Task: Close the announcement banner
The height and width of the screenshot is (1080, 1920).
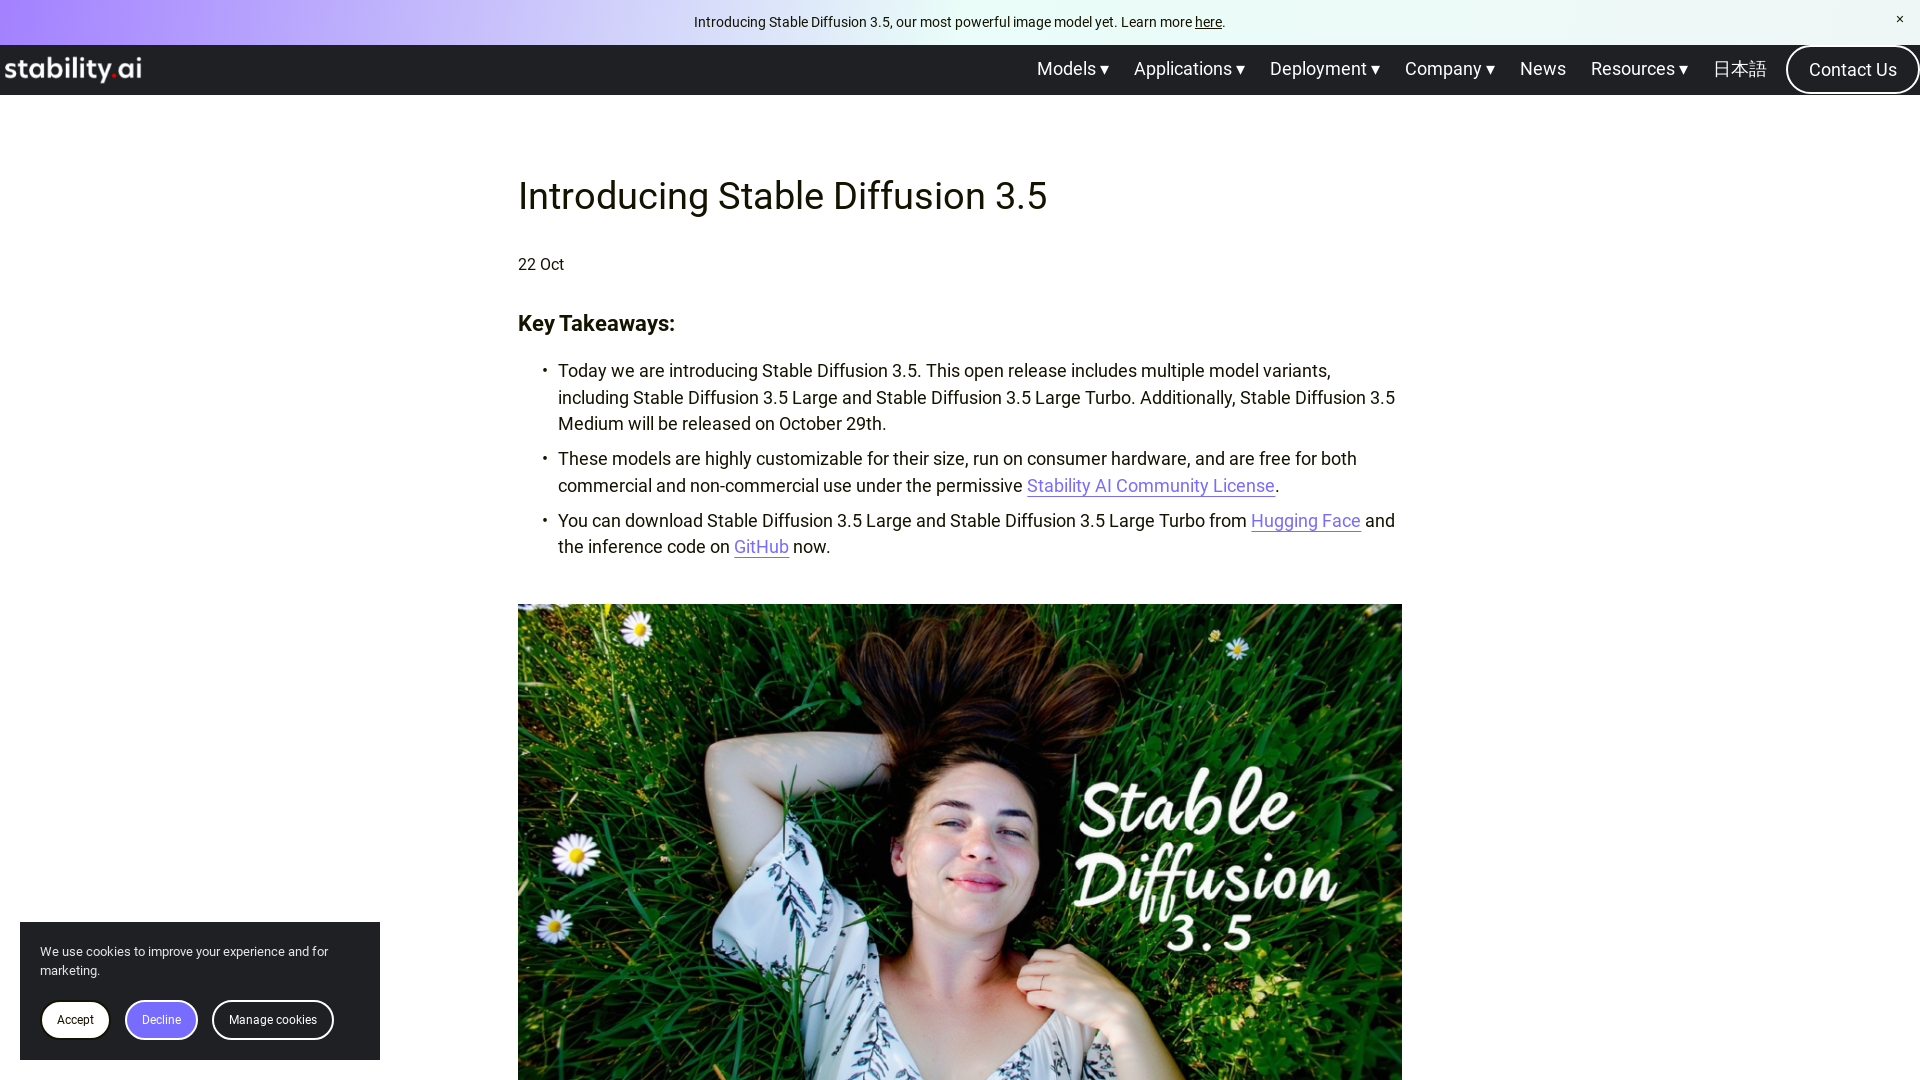Action: 1900,18
